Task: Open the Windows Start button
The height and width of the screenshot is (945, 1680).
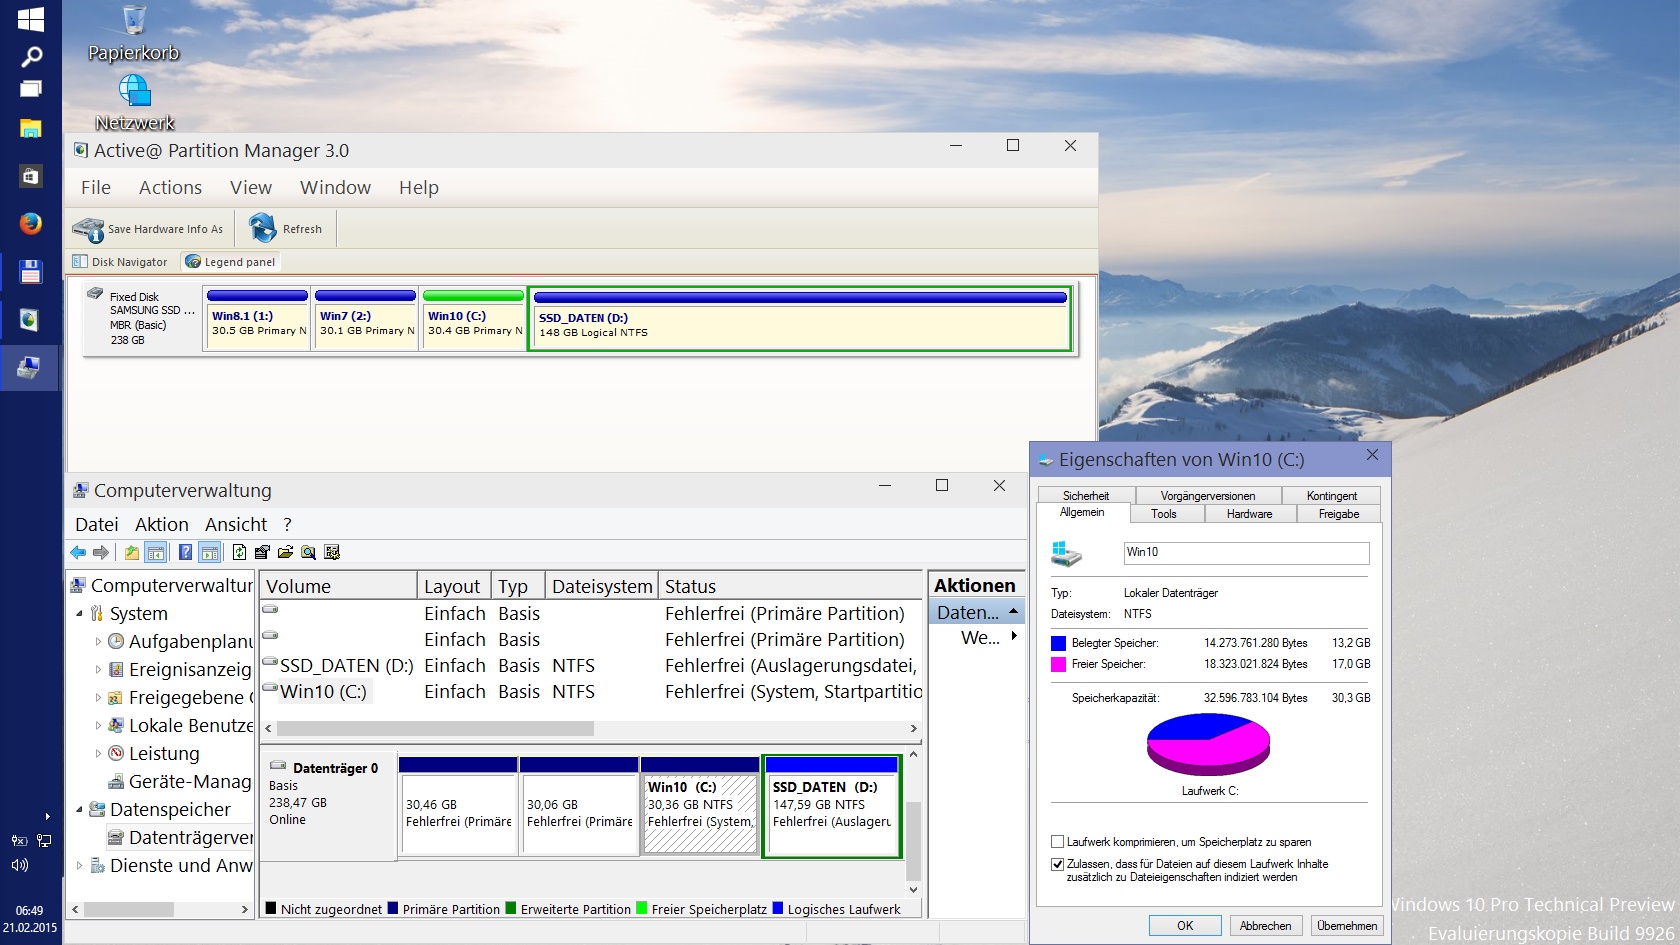Action: pos(31,19)
